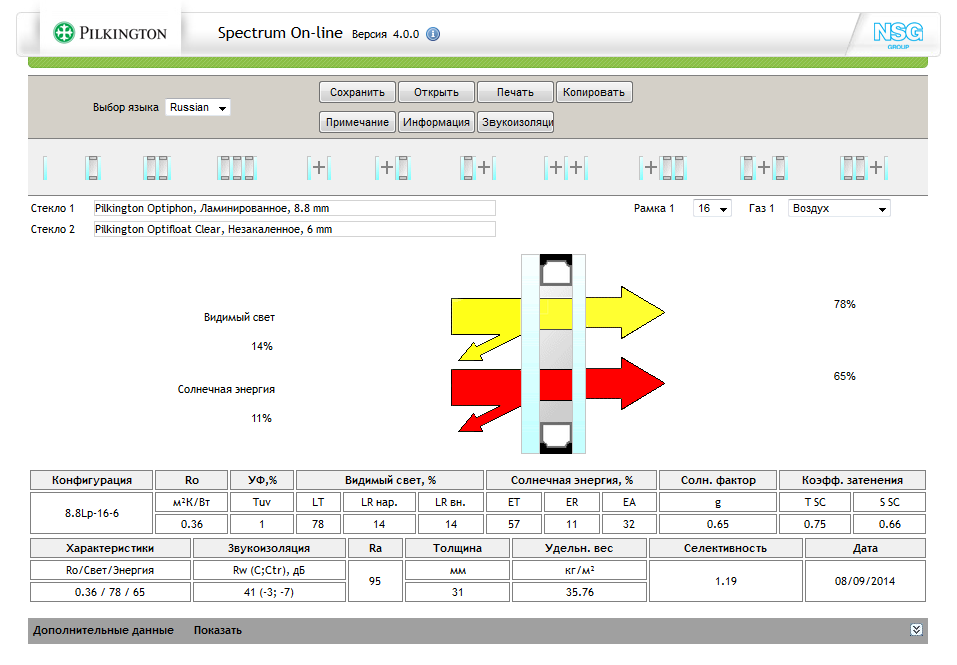Click the specific weight value 35.76
The height and width of the screenshot is (665, 957).
pyautogui.click(x=579, y=592)
